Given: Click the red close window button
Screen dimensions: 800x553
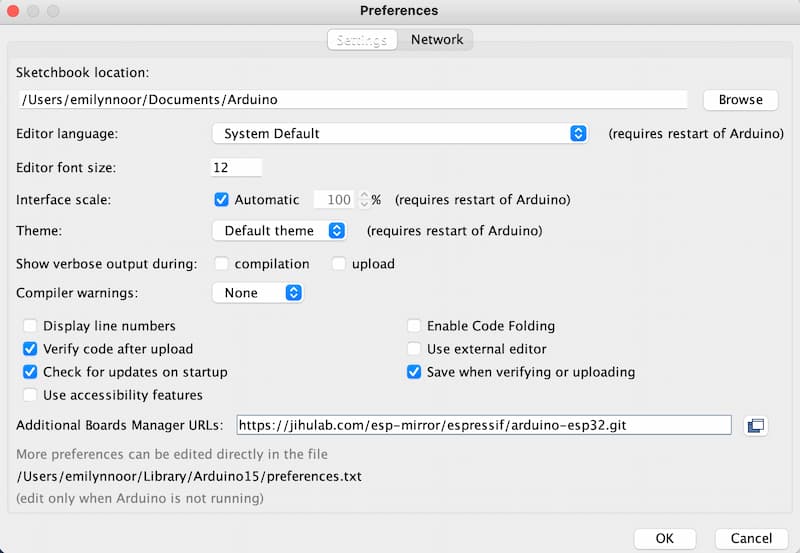Looking at the screenshot, I should coord(15,11).
